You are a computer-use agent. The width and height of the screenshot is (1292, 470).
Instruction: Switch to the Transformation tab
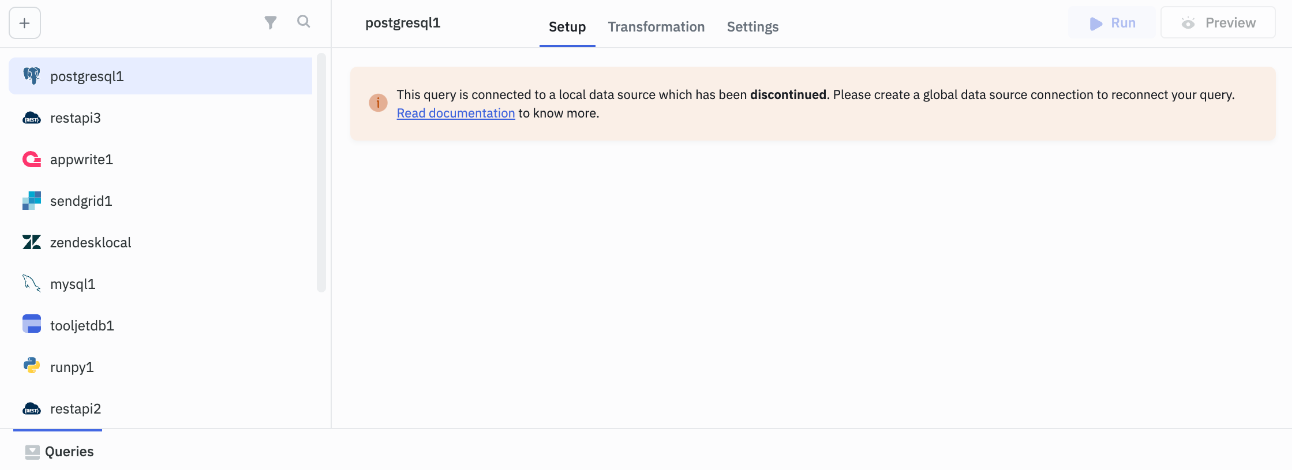click(656, 27)
